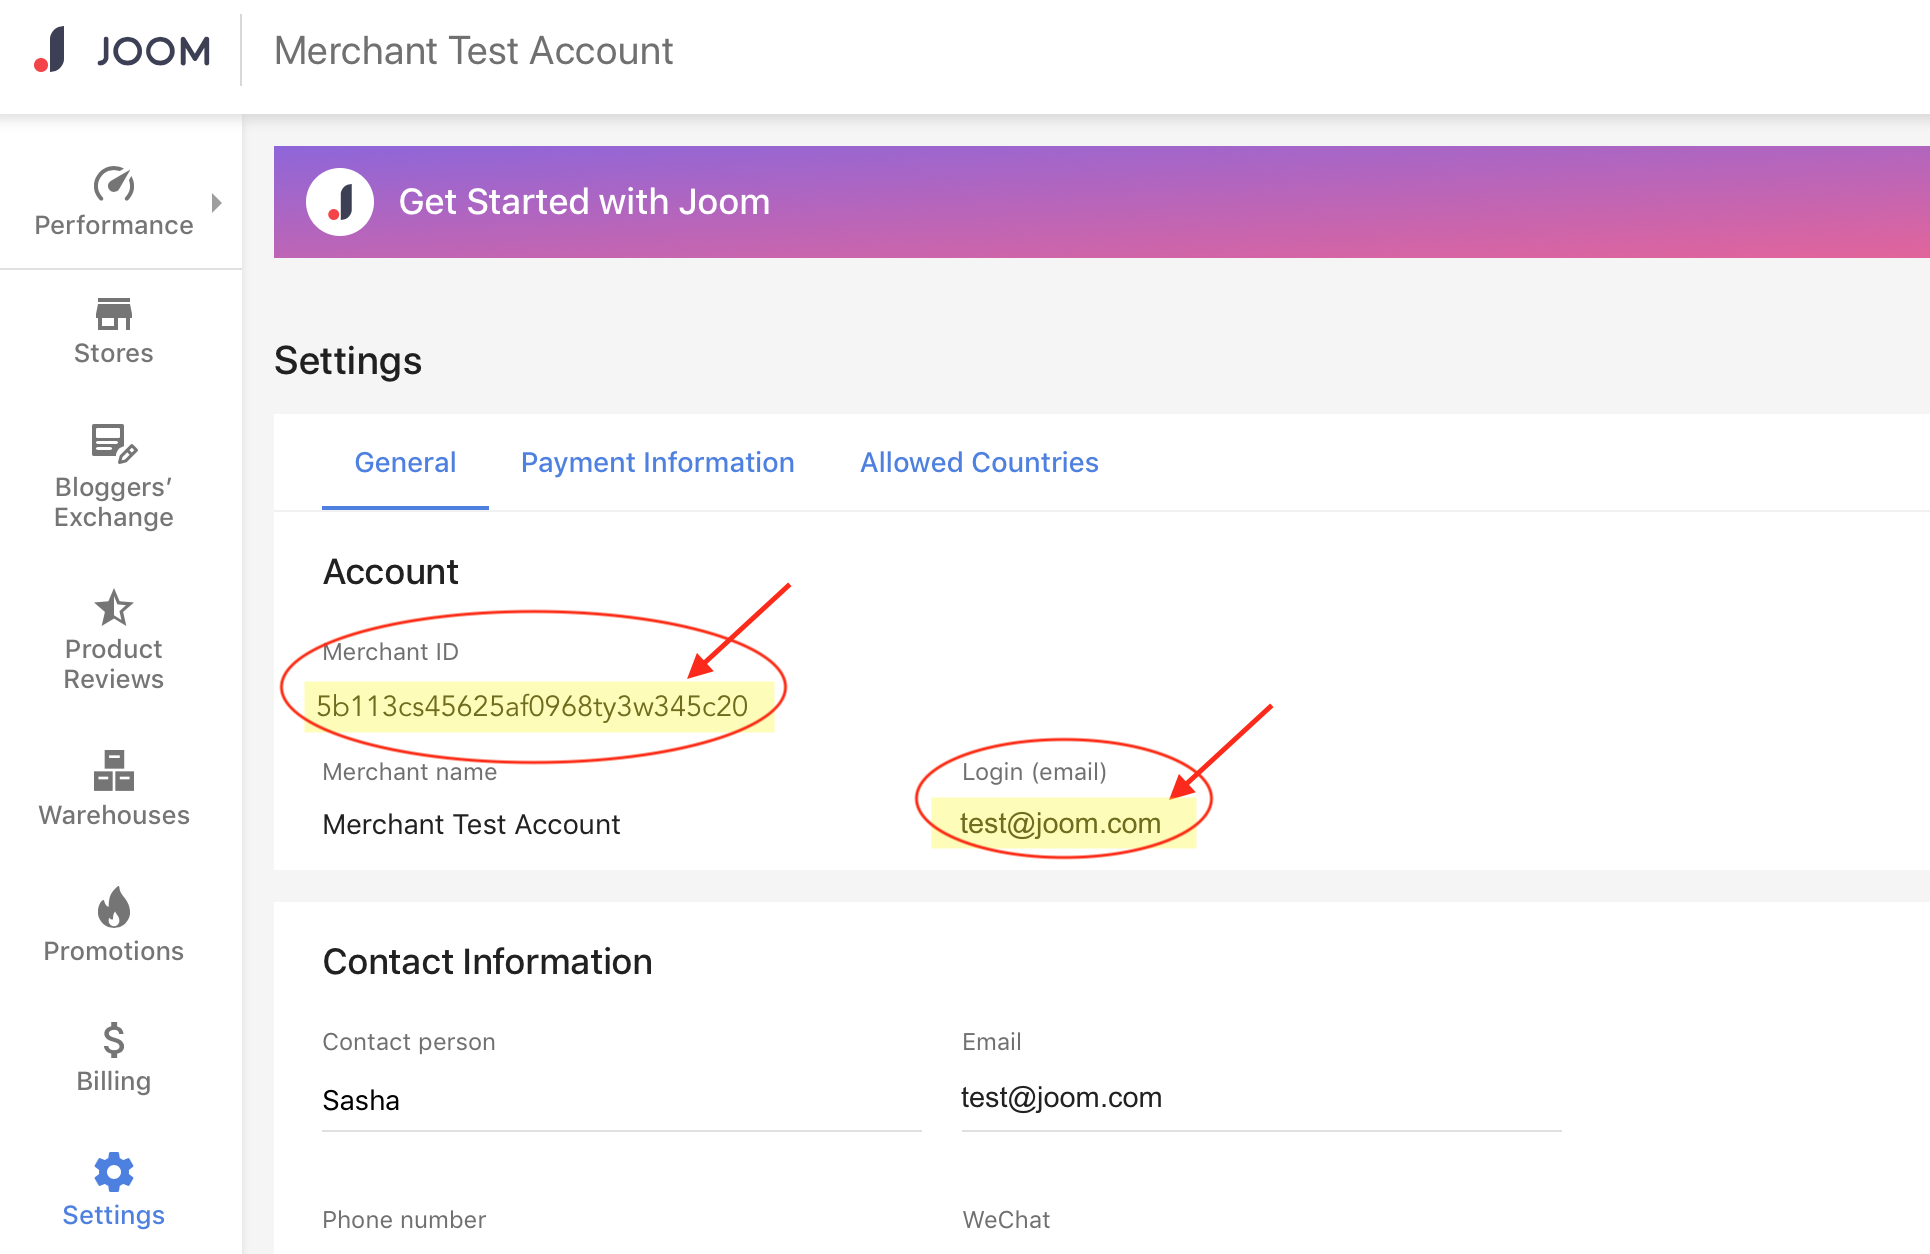The width and height of the screenshot is (1930, 1254).
Task: Select the General tab
Action: [x=405, y=462]
